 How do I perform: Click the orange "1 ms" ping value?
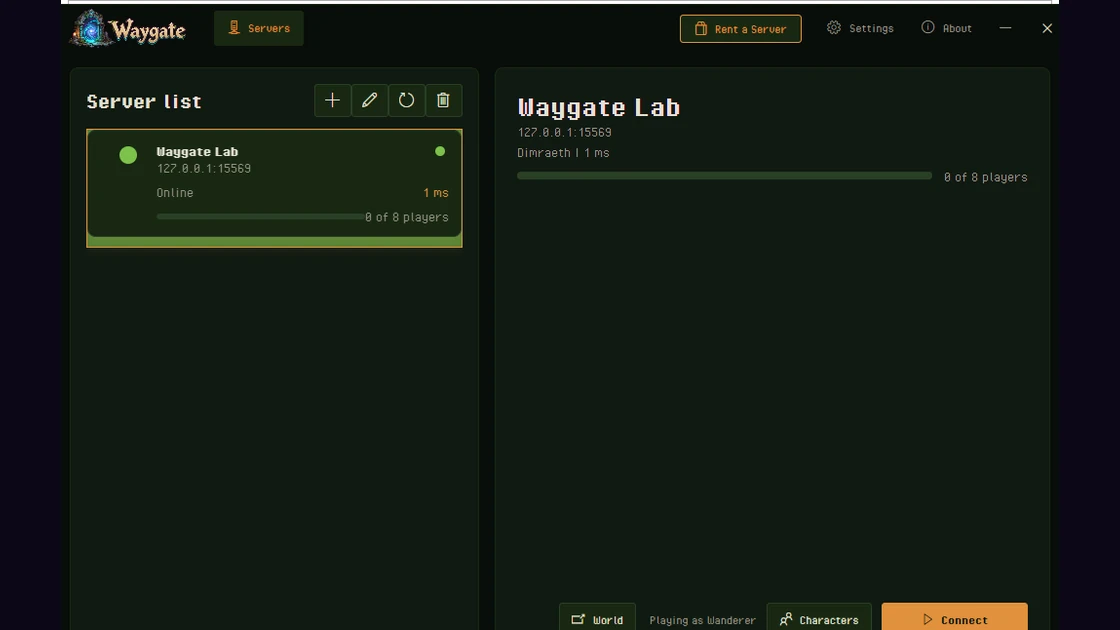[436, 193]
